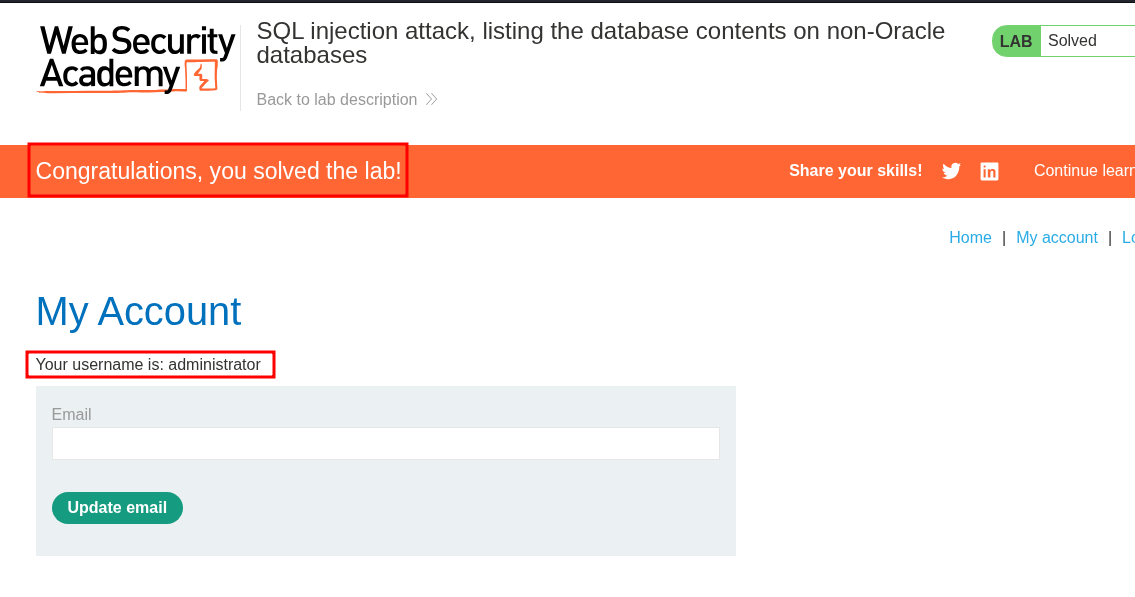Image resolution: width=1135 pixels, height=597 pixels.
Task: Click Continue learning link in banner
Action: pos(1083,171)
